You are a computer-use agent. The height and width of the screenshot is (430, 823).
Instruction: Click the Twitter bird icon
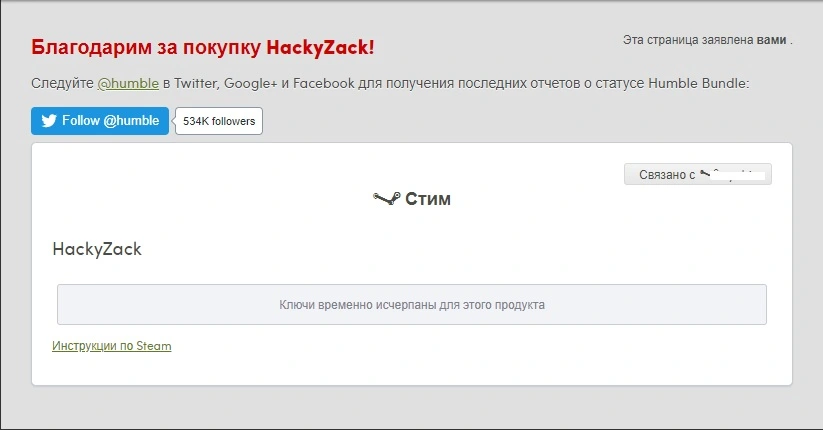tap(49, 121)
